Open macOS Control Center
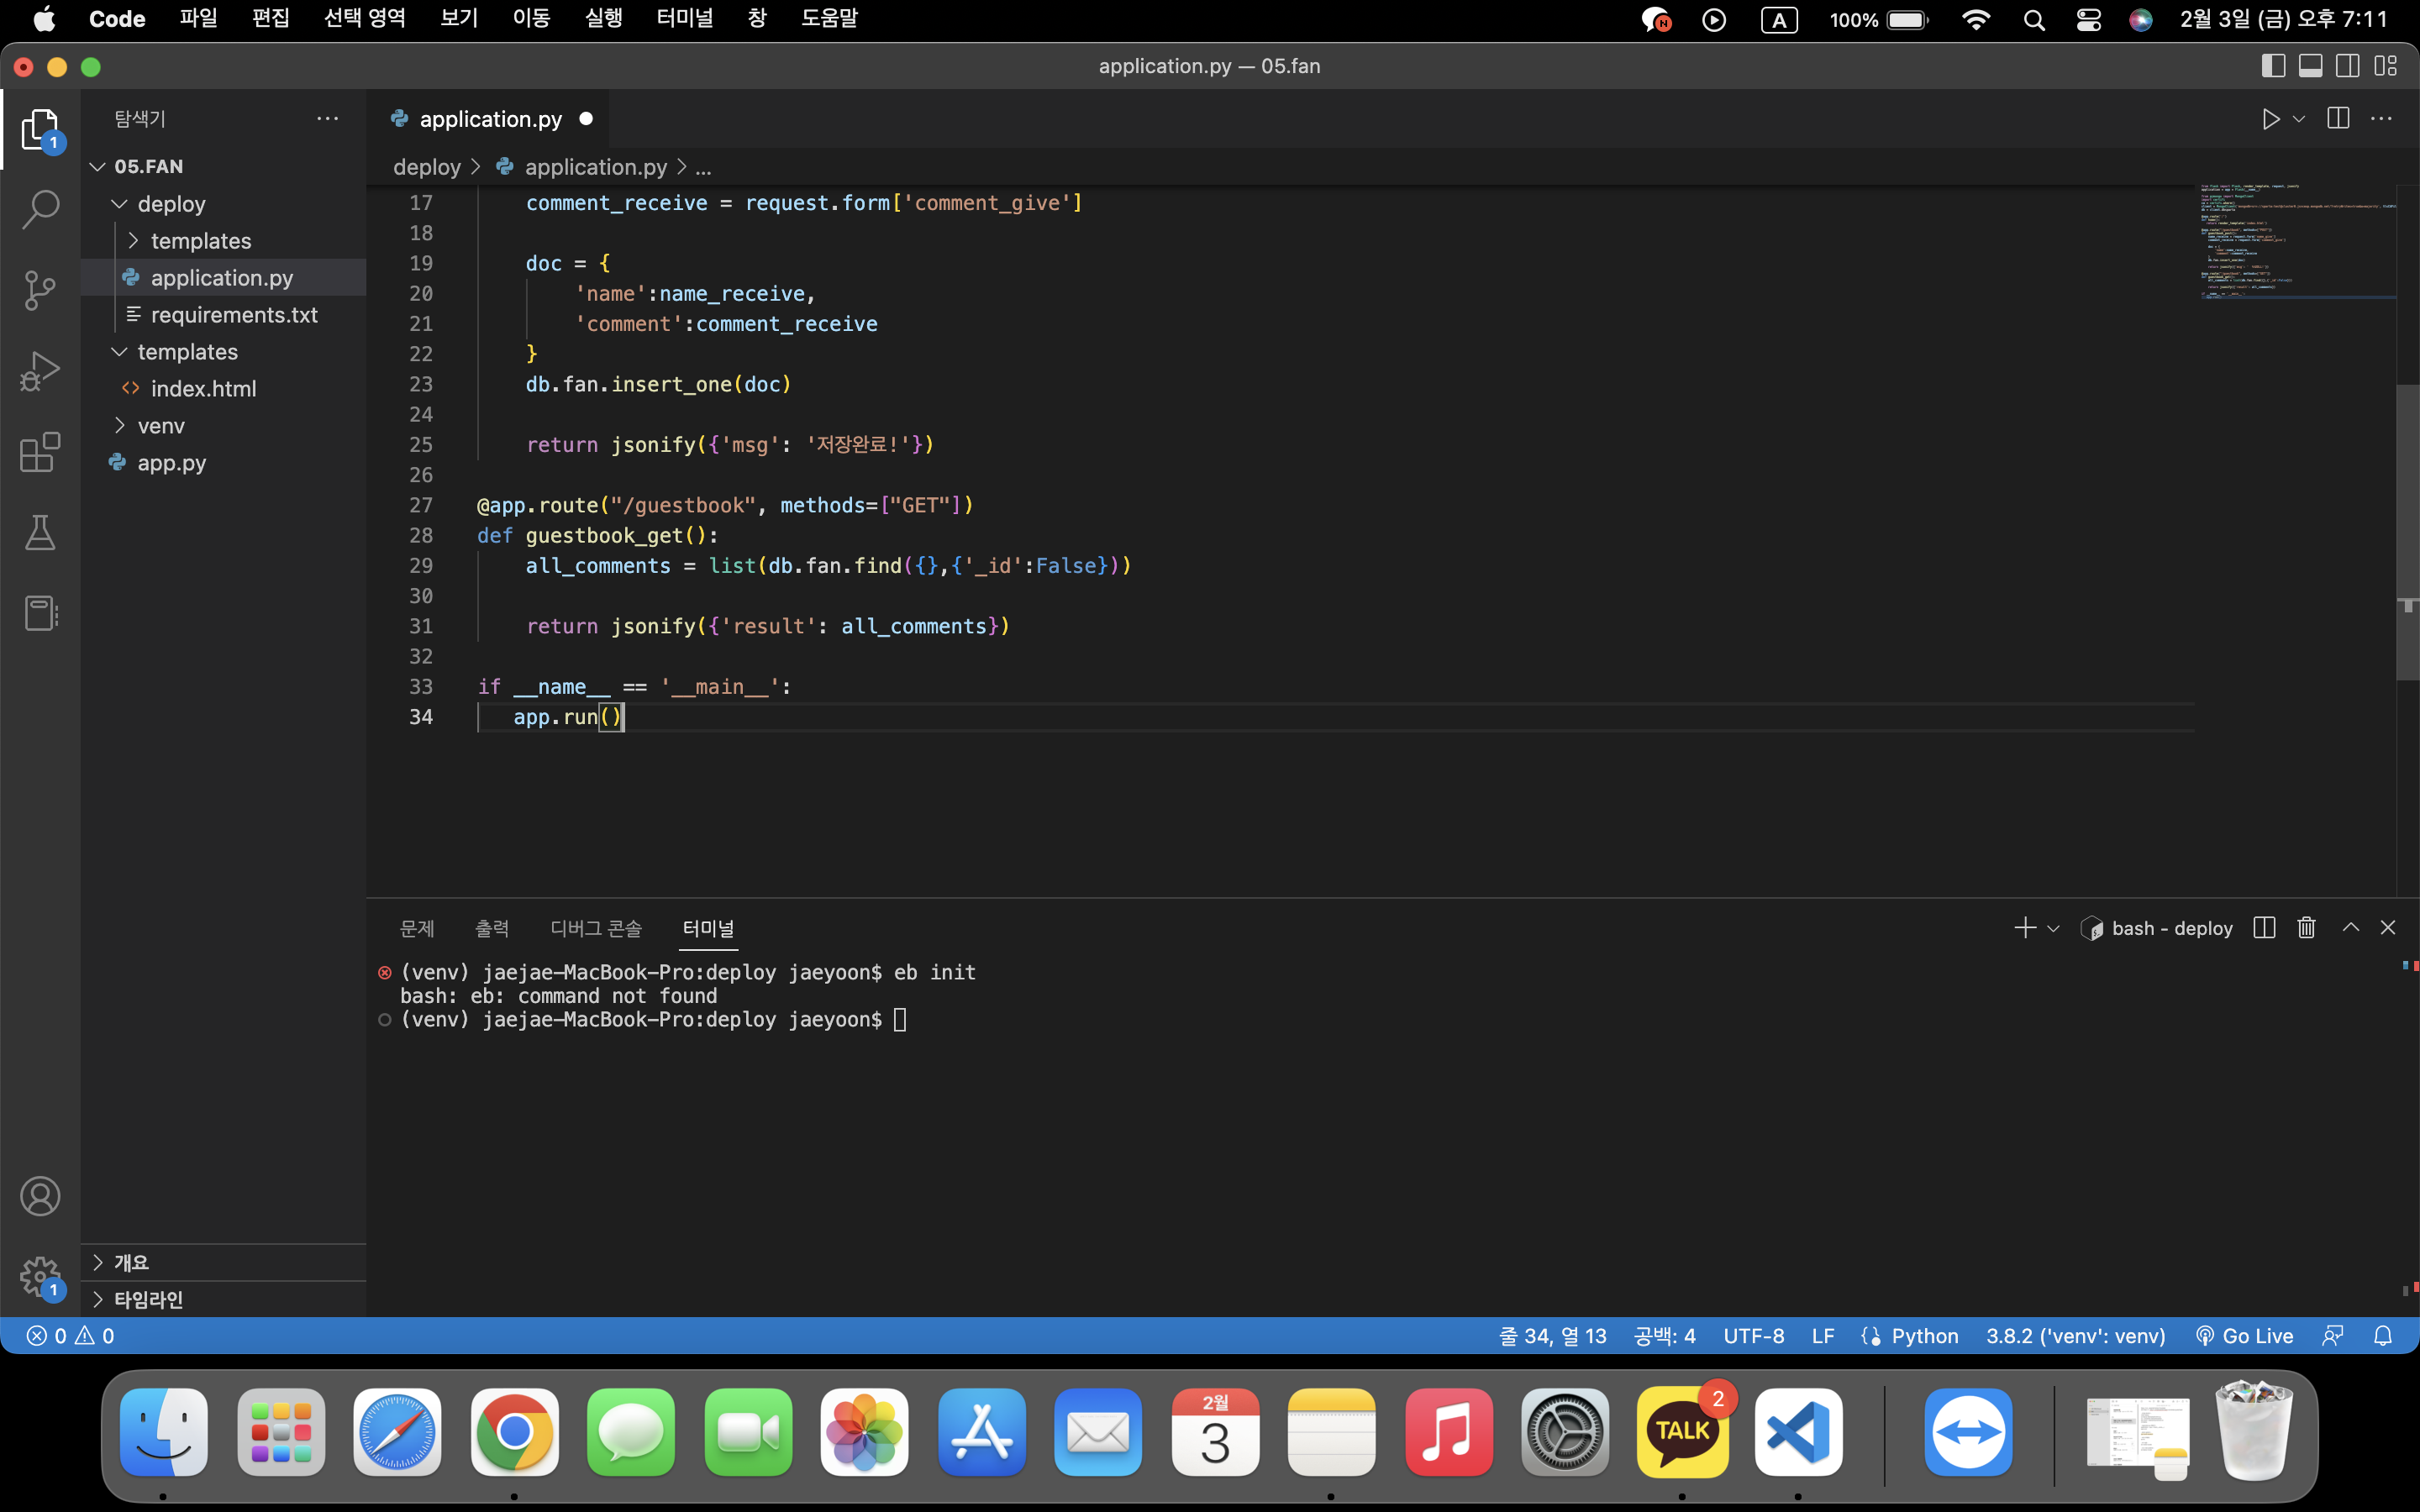The width and height of the screenshot is (2420, 1512). (x=2088, y=20)
